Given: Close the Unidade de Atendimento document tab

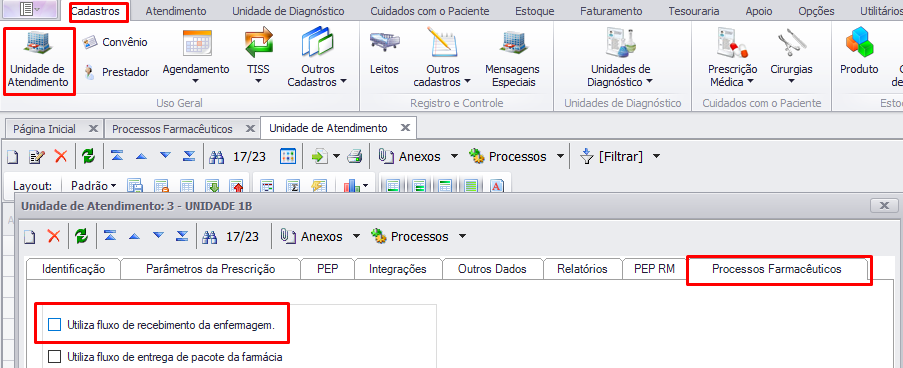Looking at the screenshot, I should pos(405,128).
